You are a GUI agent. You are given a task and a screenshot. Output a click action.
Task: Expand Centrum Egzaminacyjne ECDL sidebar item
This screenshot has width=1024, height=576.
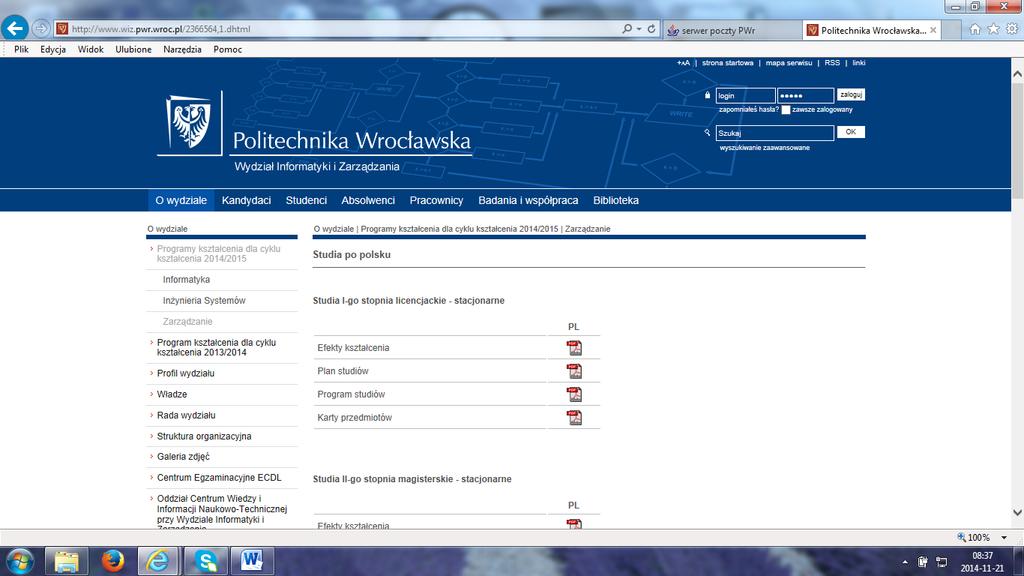(x=219, y=477)
